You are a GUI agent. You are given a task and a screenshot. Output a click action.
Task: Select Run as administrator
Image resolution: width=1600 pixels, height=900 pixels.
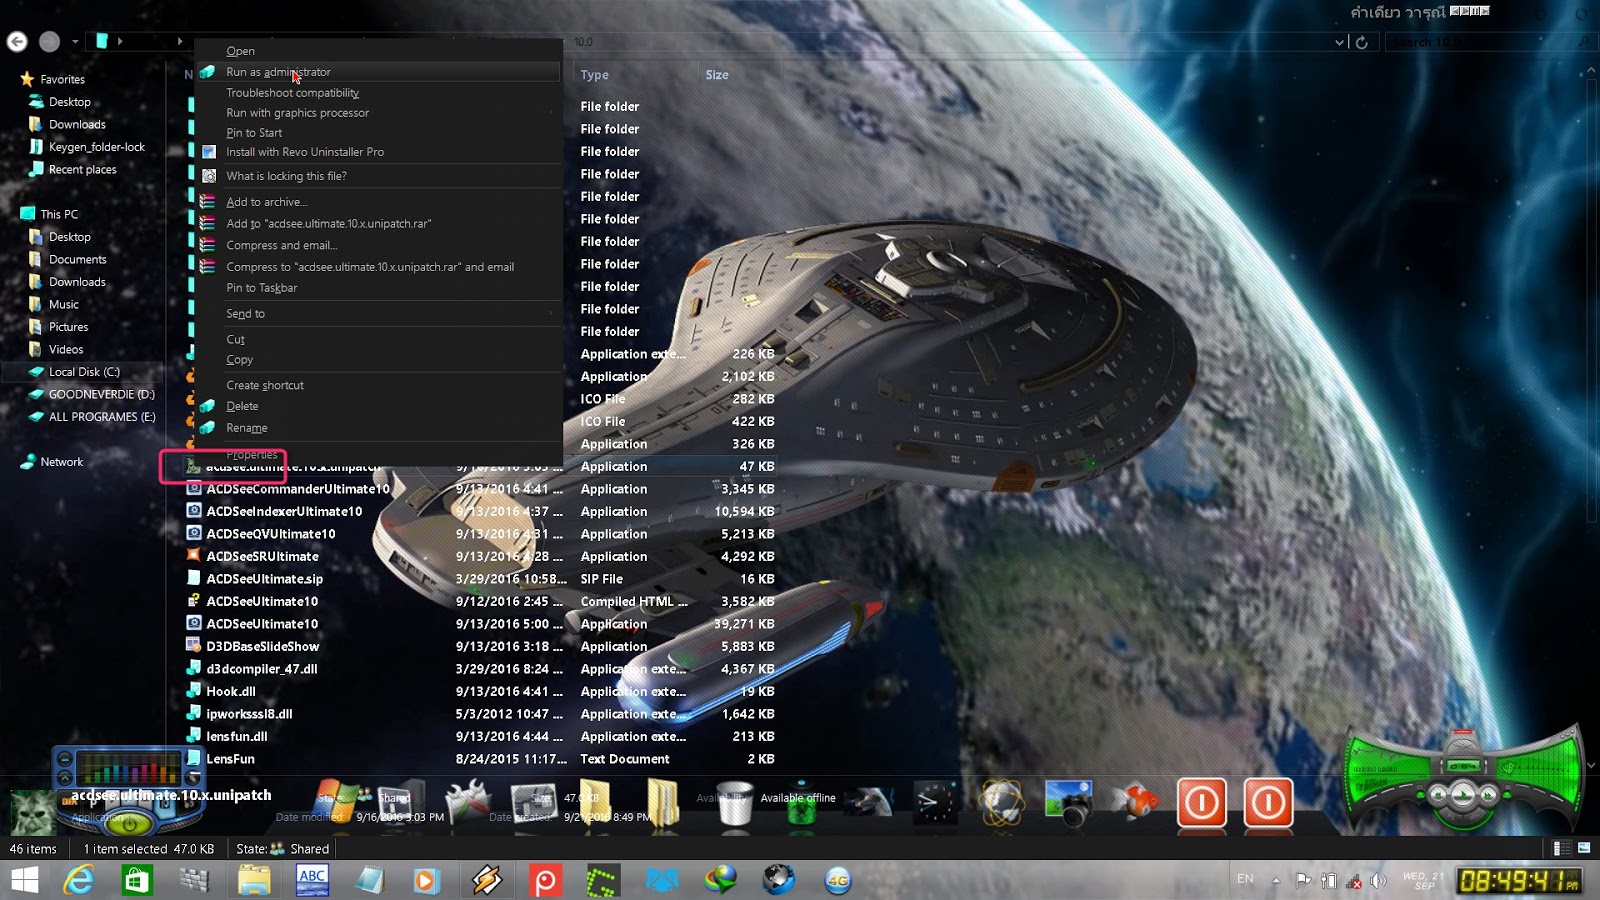378,72
